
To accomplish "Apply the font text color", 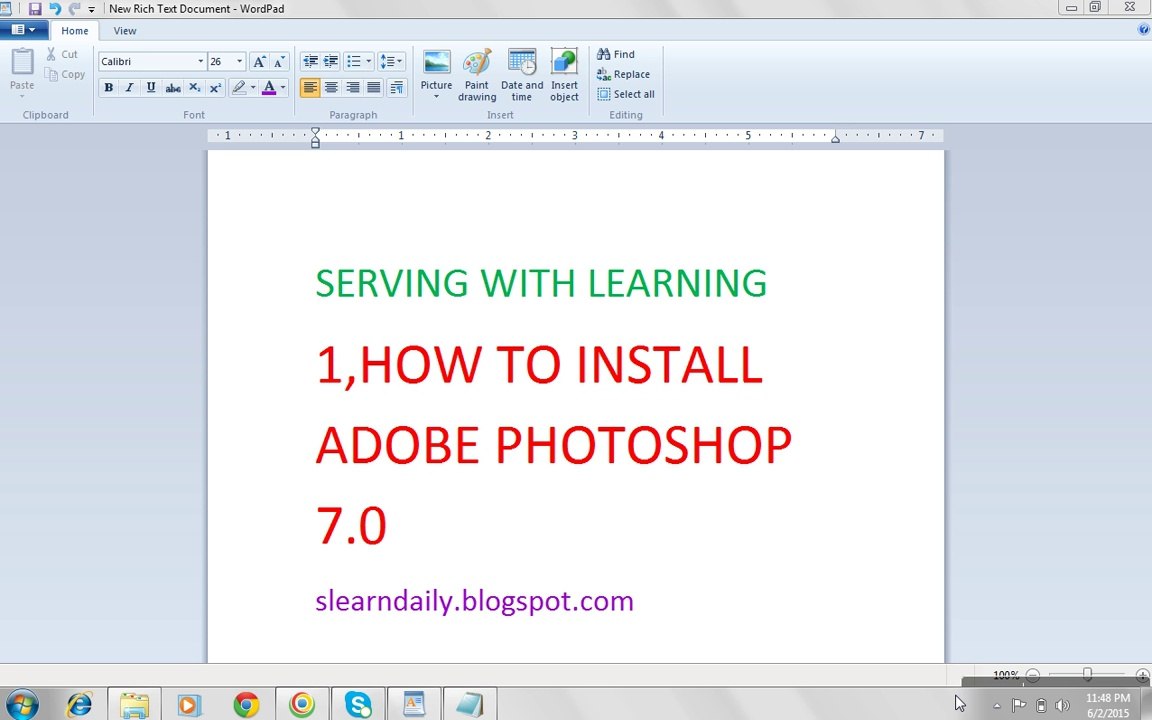I will pos(269,87).
